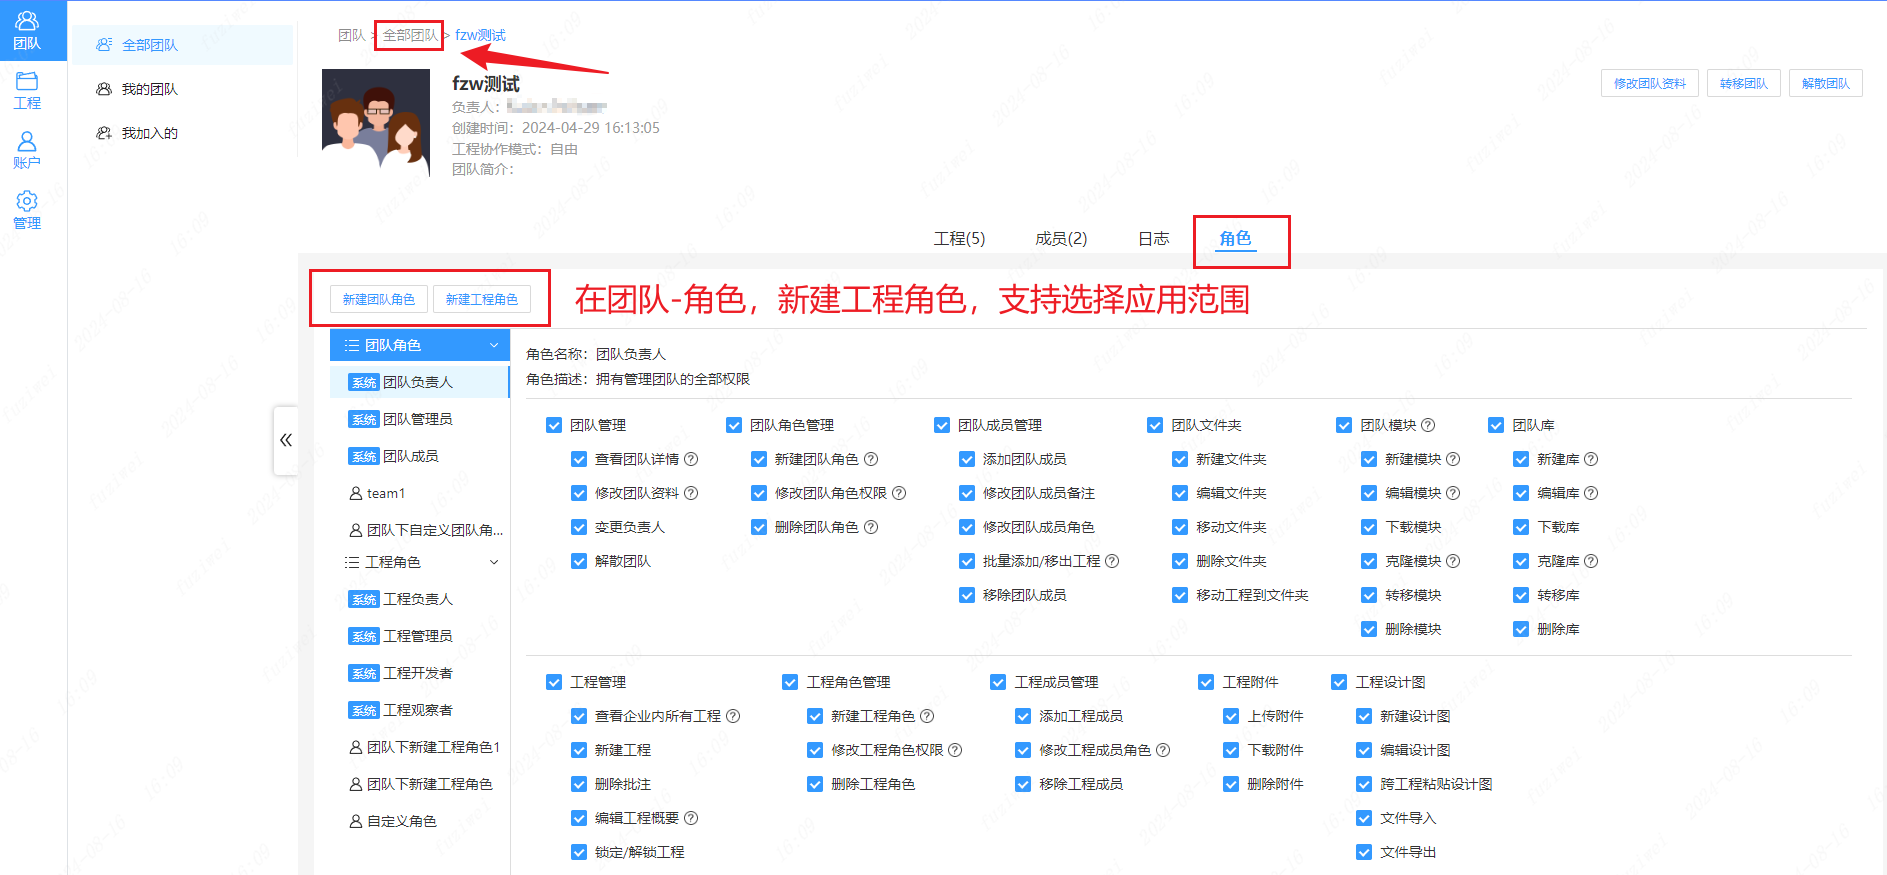
Task: Open the 团队 section in left sidebar
Action: [x=27, y=31]
